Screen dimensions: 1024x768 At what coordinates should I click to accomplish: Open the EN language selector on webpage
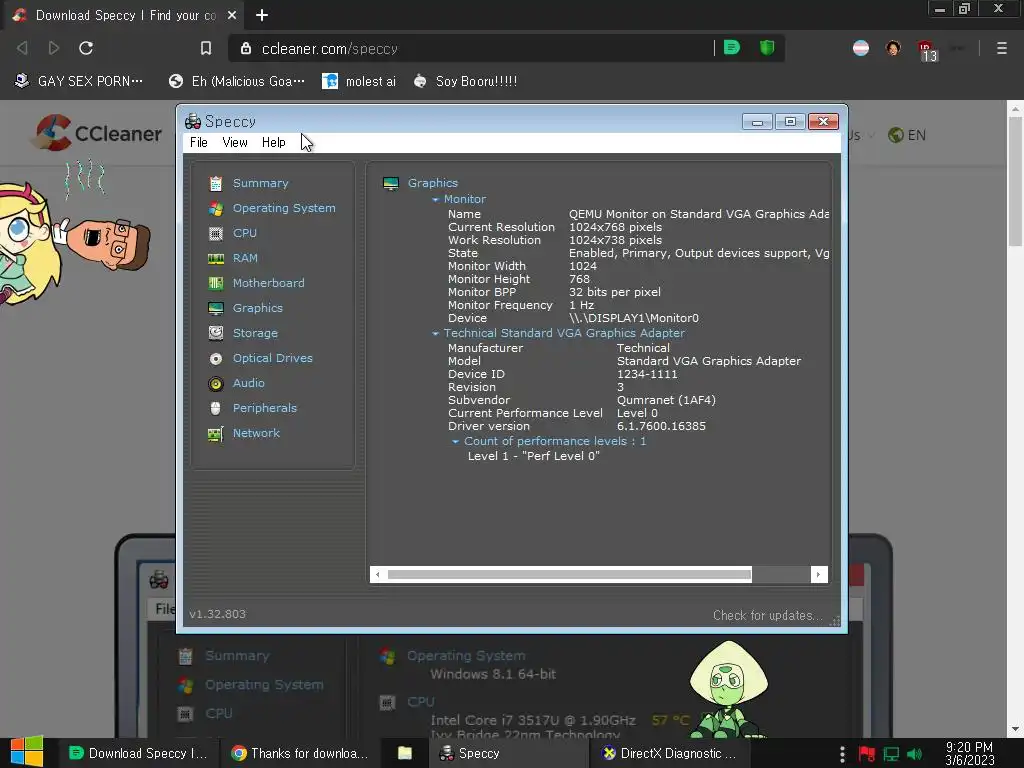point(907,135)
